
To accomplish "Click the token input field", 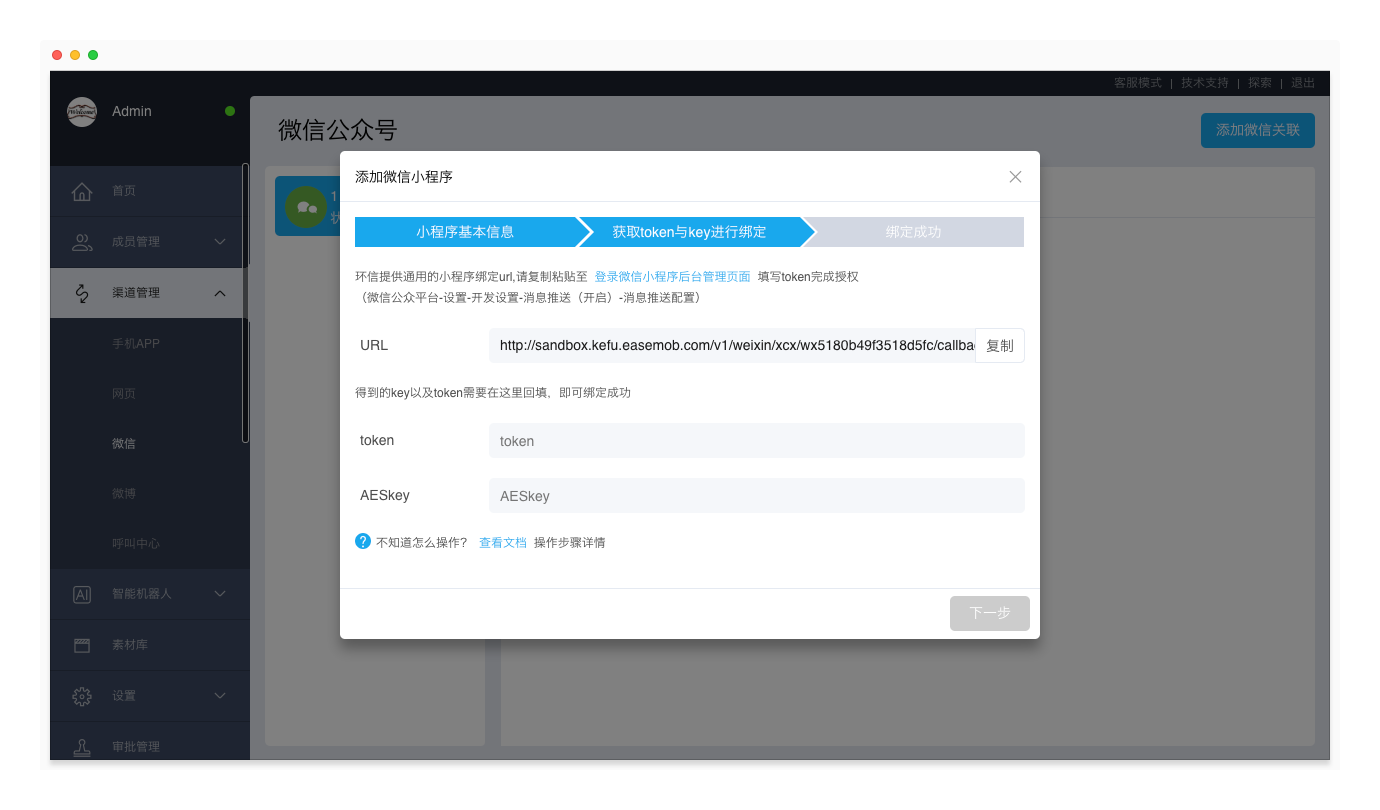I will 757,441.
